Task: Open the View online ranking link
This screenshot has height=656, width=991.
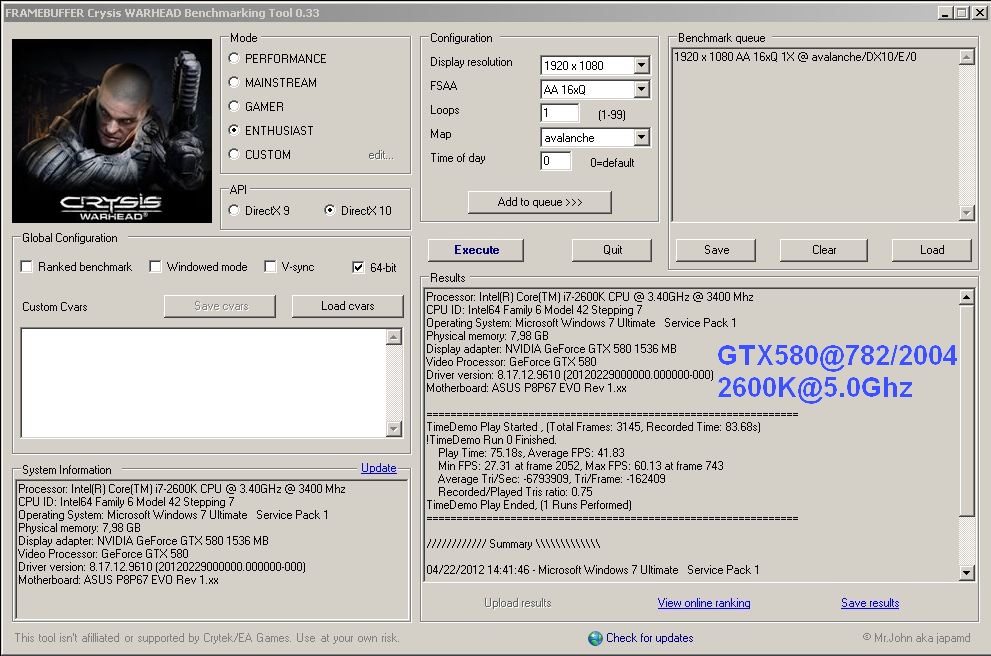Action: click(704, 604)
